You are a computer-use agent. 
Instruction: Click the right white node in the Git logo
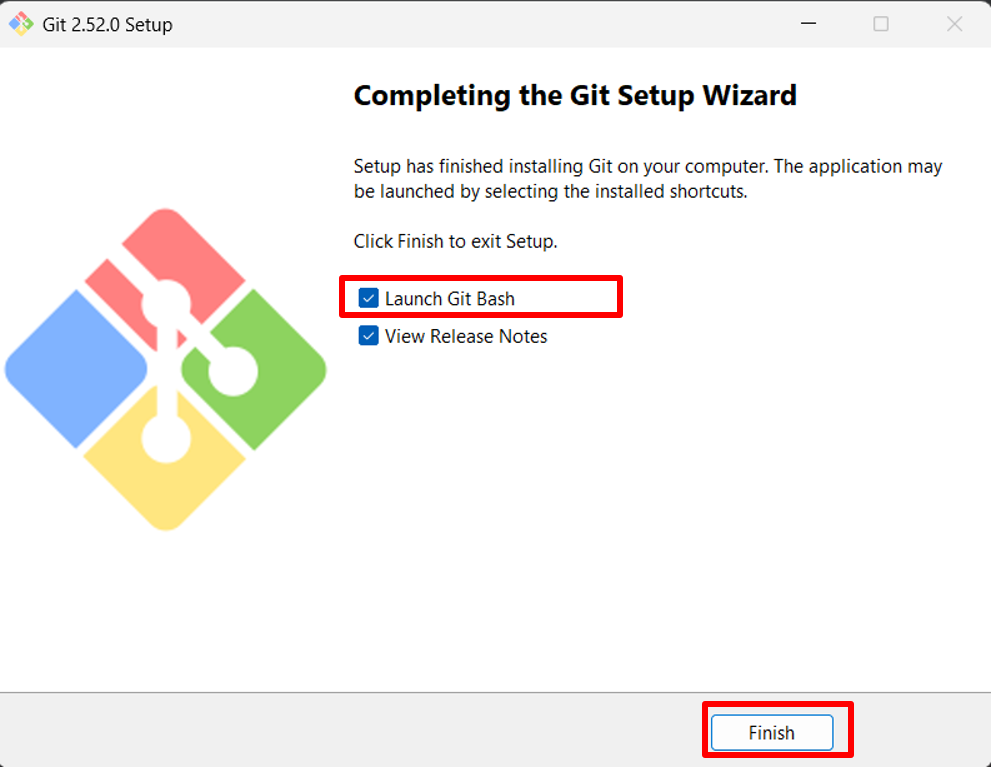click(x=233, y=371)
